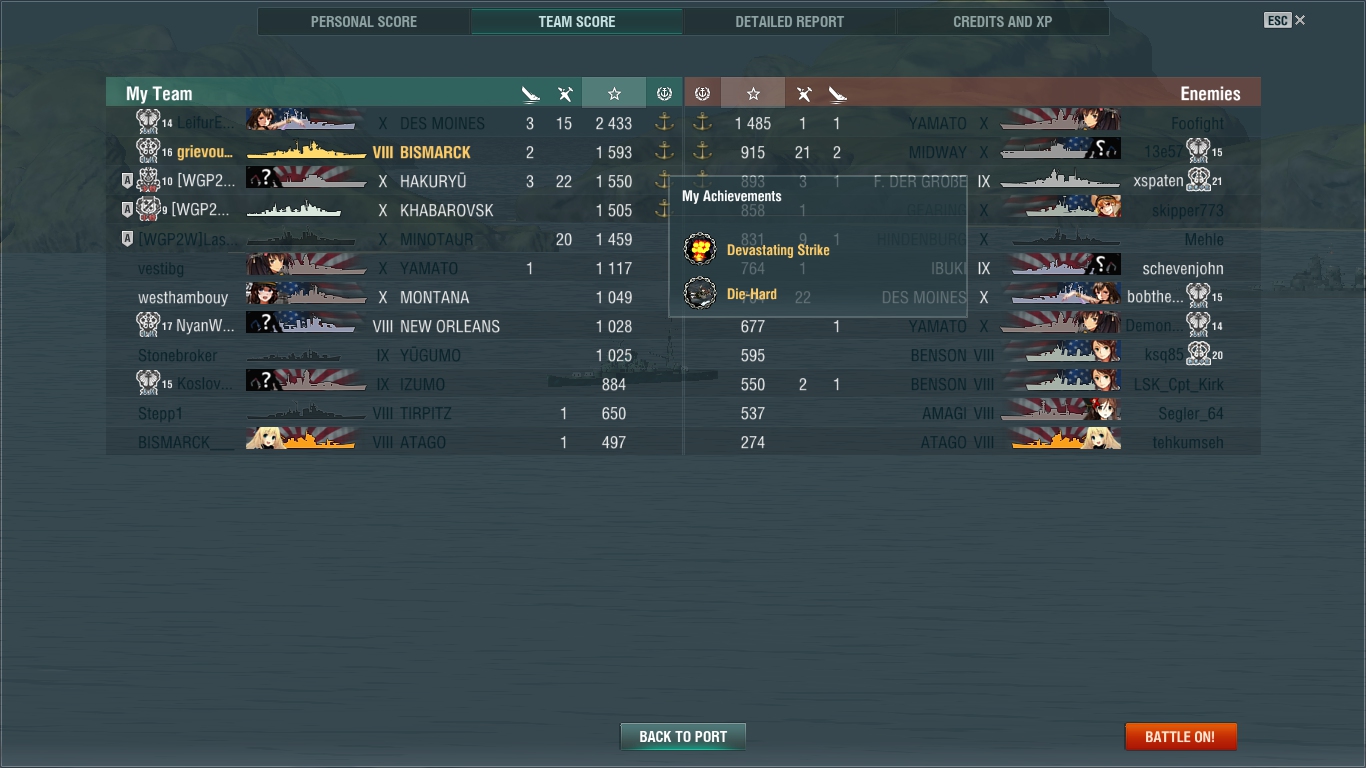This screenshot has width=1366, height=768.
Task: Open the Detailed Report tab
Action: point(789,21)
